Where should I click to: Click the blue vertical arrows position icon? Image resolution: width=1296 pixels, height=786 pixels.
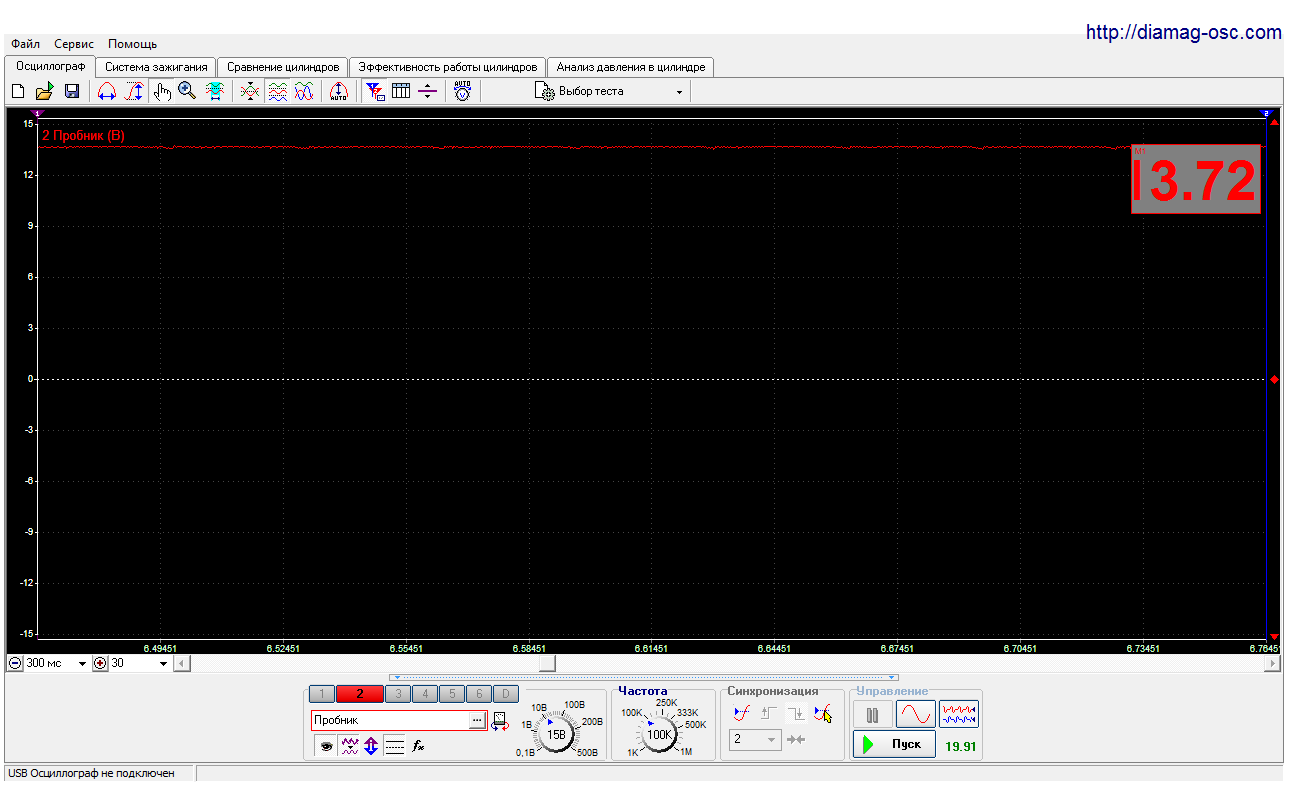tap(371, 746)
